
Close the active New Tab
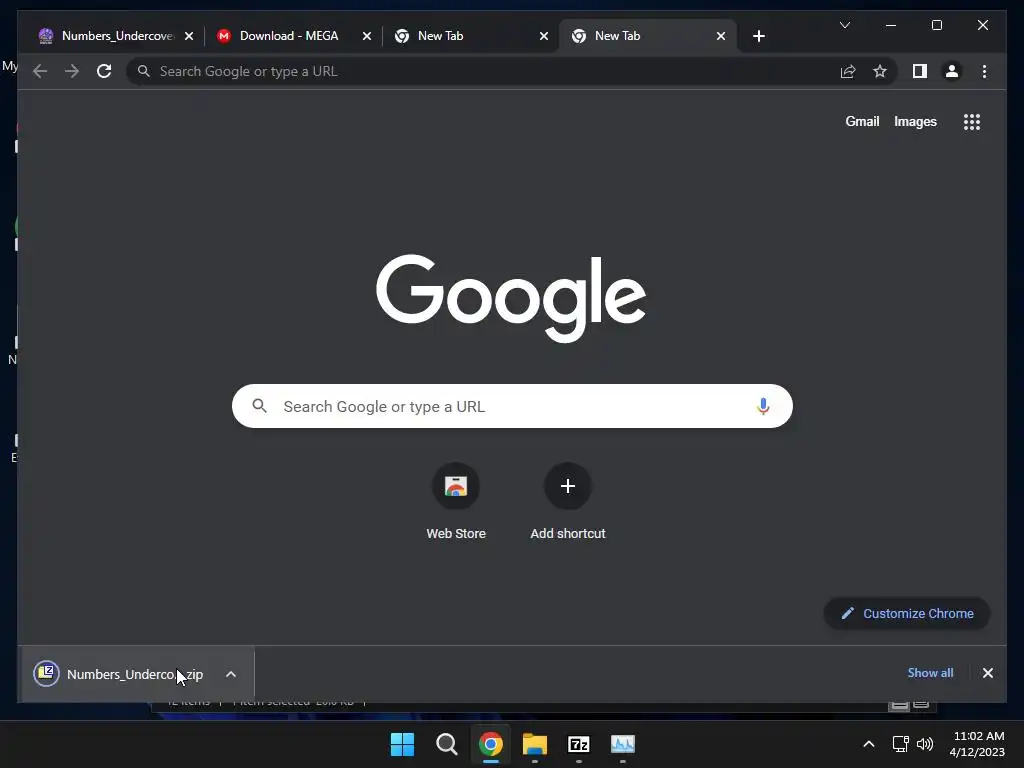coord(720,36)
